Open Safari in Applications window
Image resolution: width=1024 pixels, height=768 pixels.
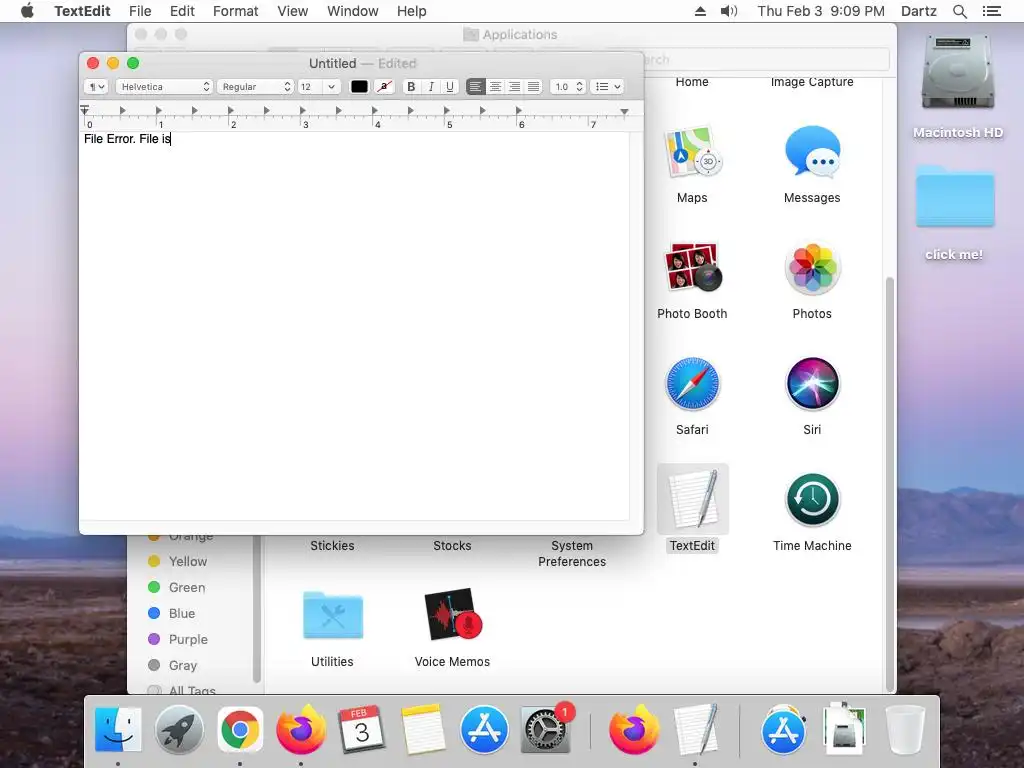692,384
